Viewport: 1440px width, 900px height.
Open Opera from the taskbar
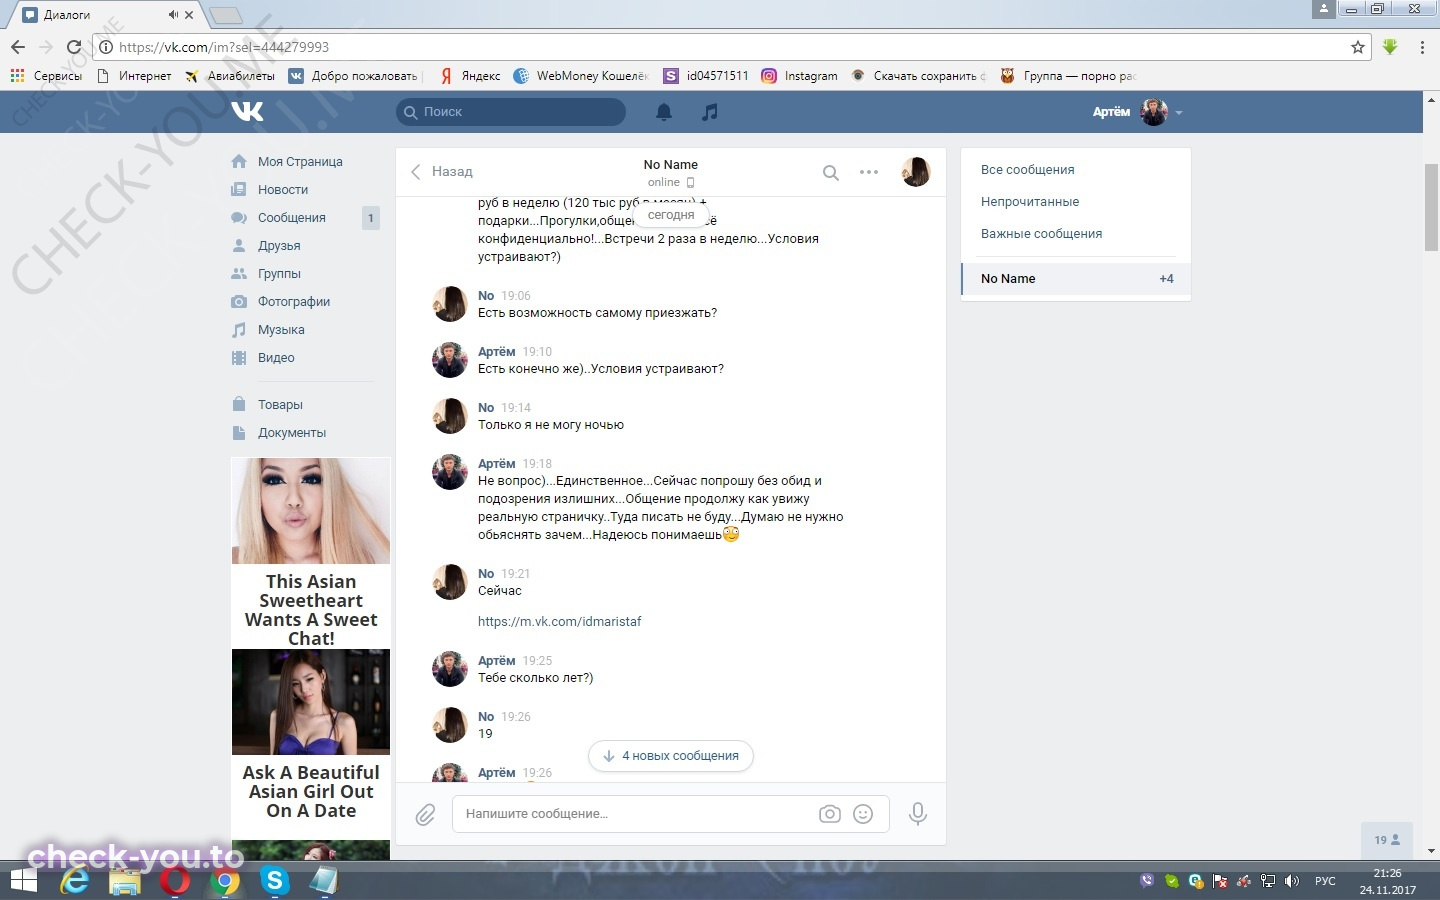point(175,881)
